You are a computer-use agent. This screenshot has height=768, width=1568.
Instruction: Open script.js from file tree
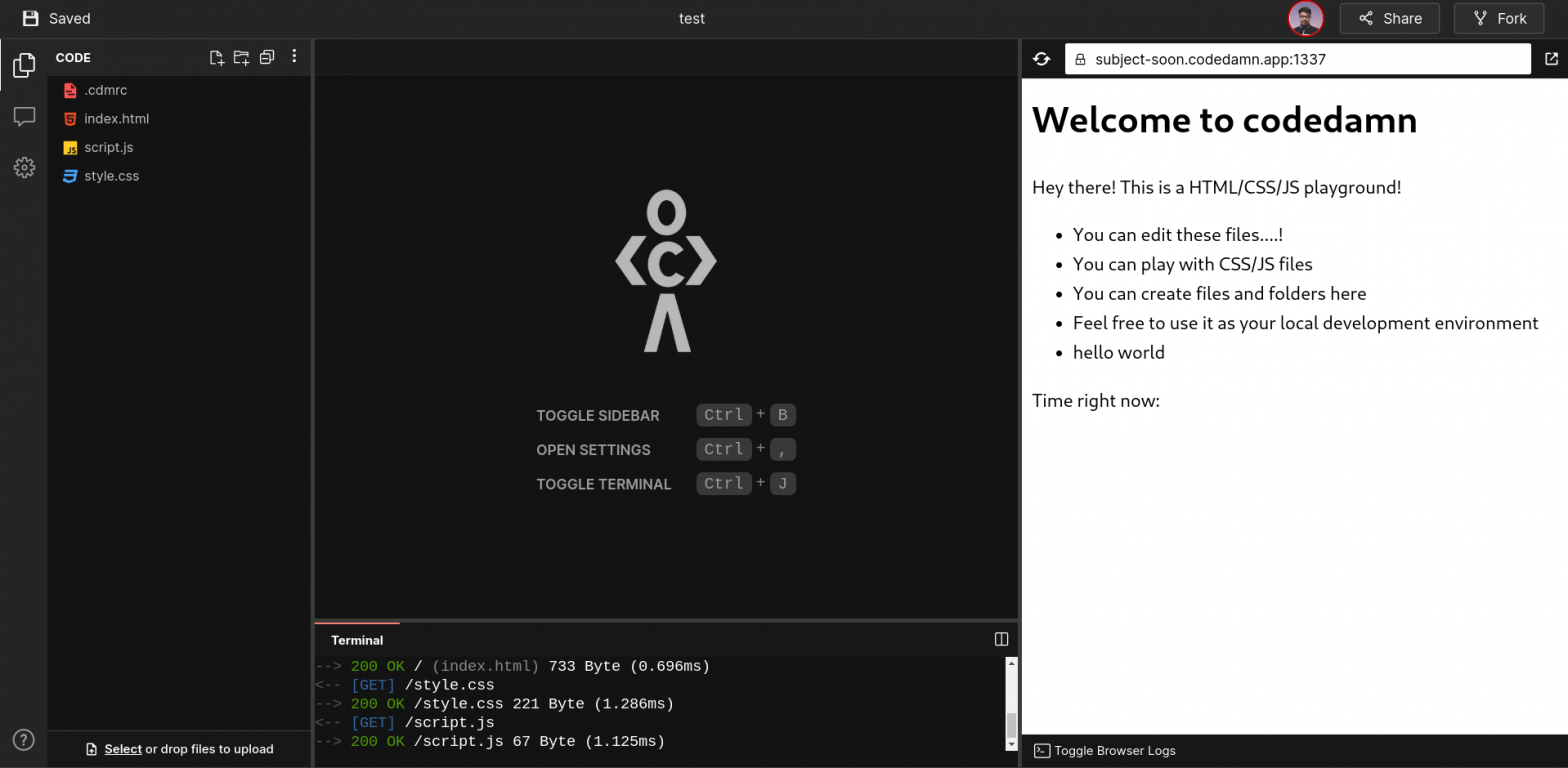(108, 147)
